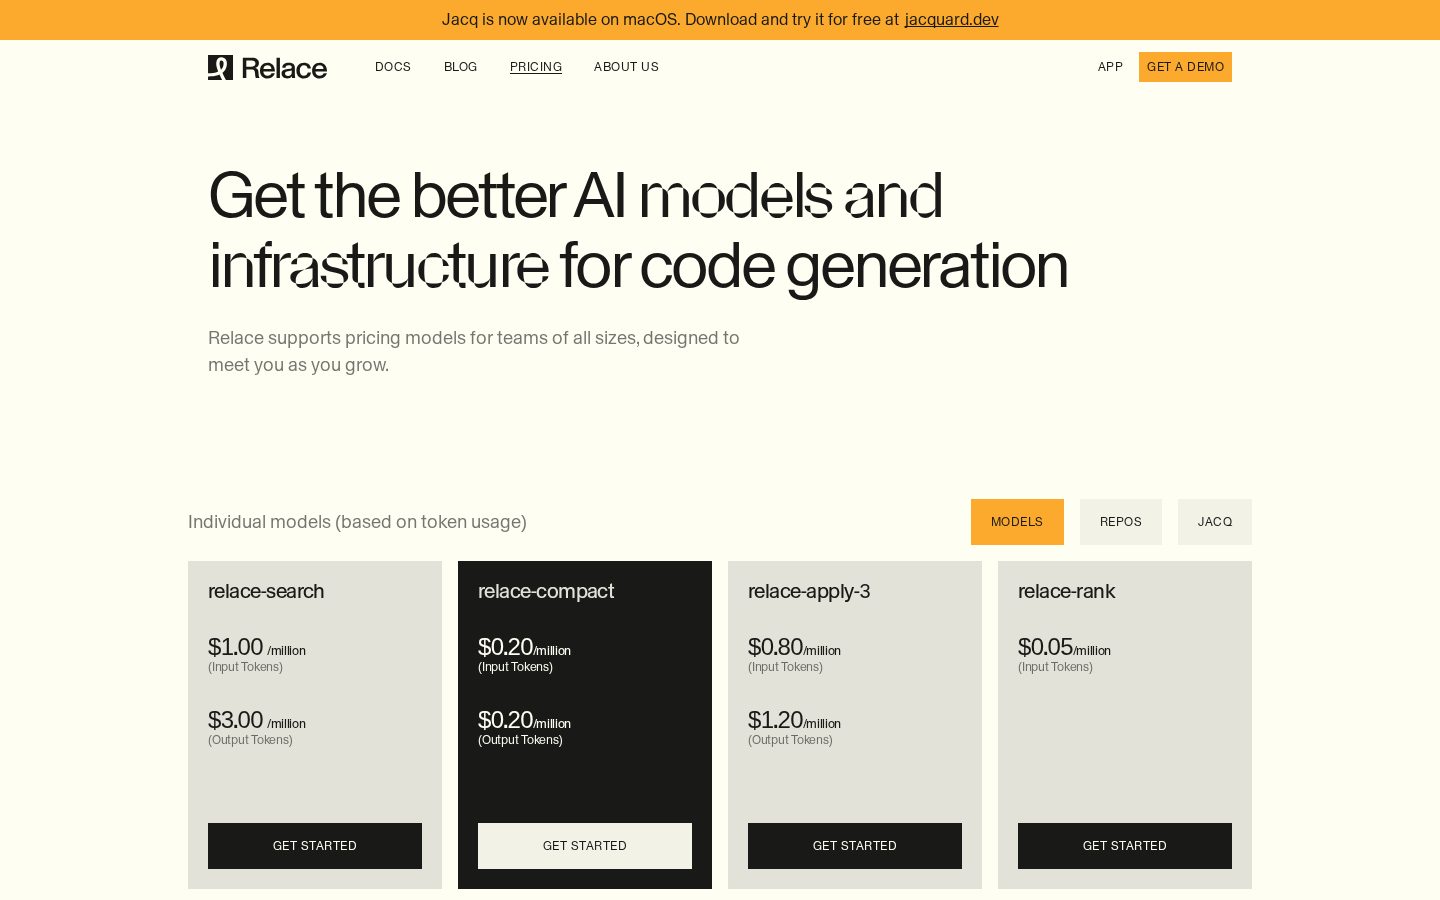Click the relace-rank card title
This screenshot has height=900, width=1440.
pos(1066,591)
